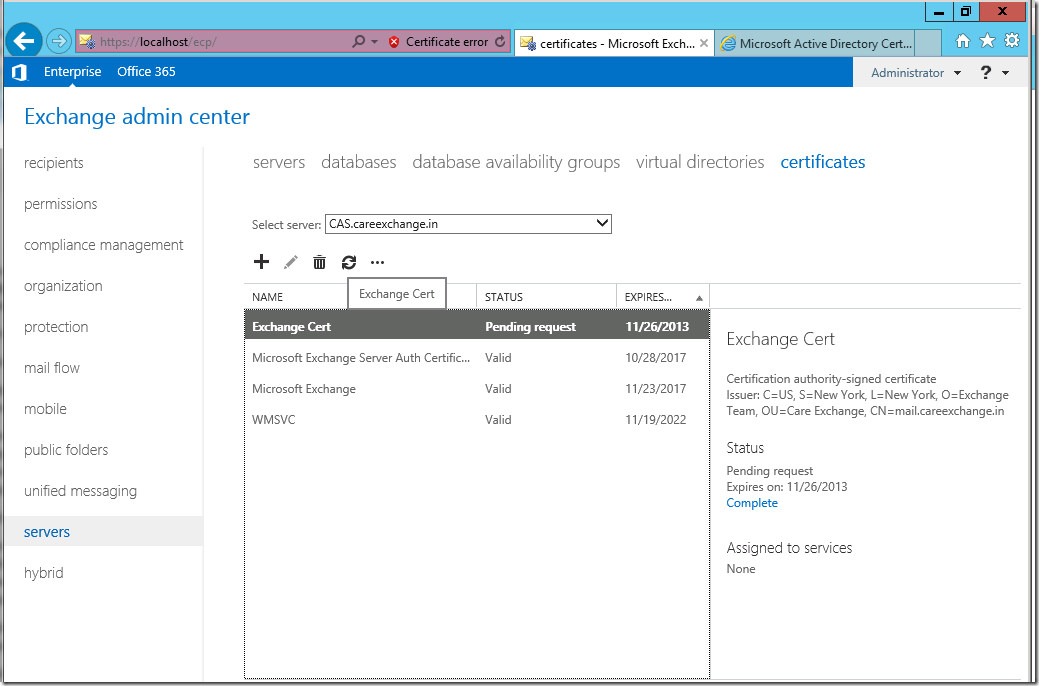Image resolution: width=1039 pixels, height=686 pixels.
Task: Open public folders in sidebar
Action: (66, 450)
